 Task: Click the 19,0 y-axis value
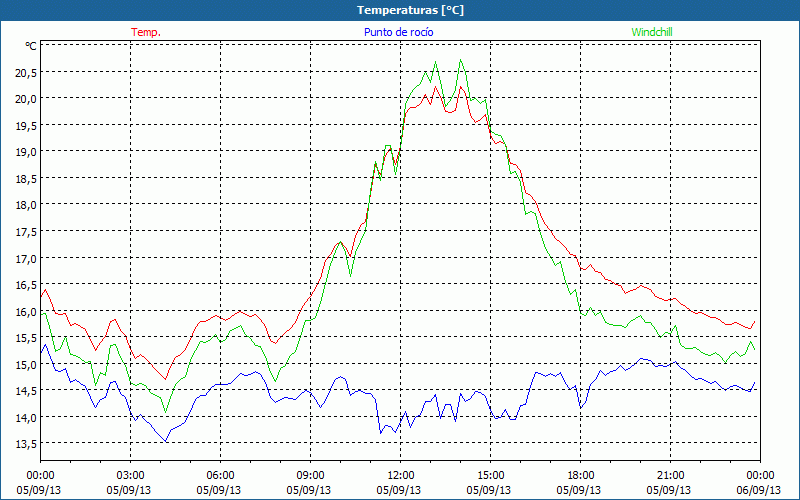[x=26, y=153]
